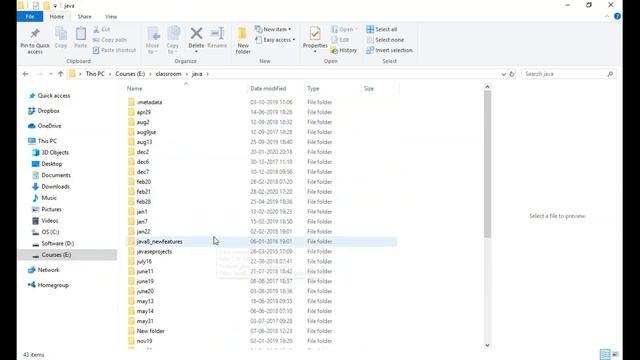Expand address bar history dropdown
Viewport: 640px width, 360px height.
(x=503, y=74)
